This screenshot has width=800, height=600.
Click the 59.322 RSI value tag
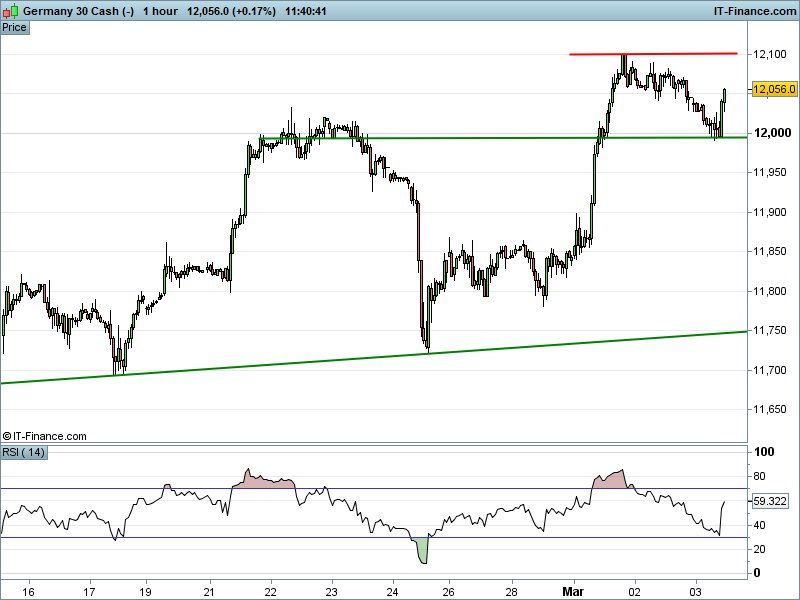click(770, 501)
